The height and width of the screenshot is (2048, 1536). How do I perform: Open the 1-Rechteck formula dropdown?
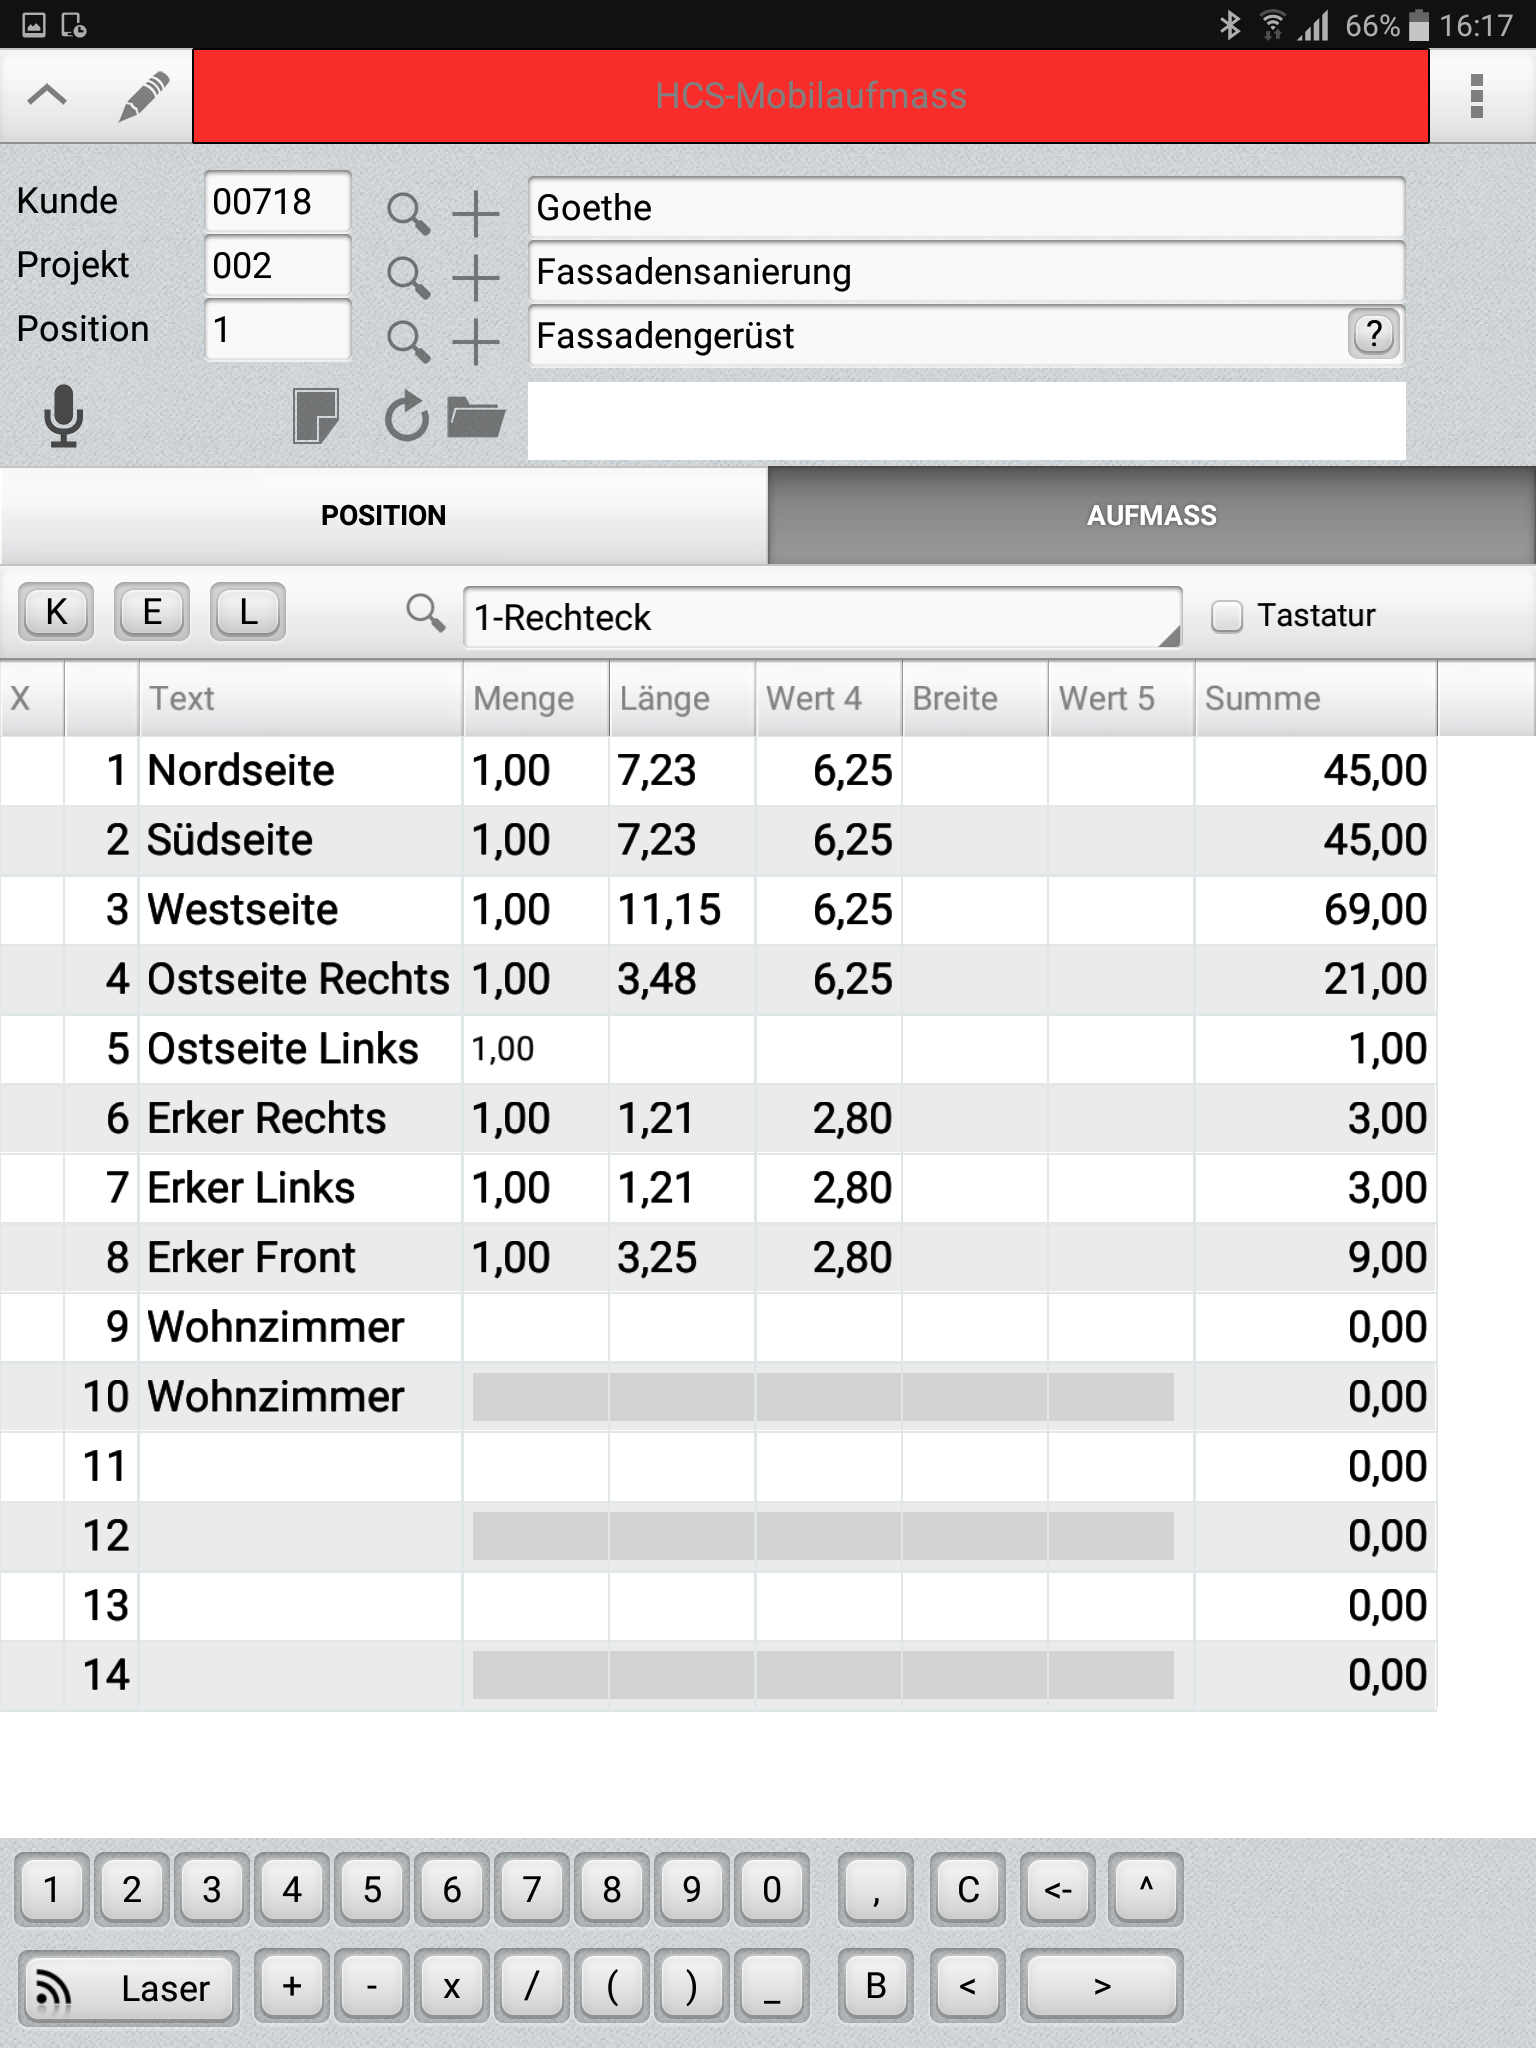pyautogui.click(x=821, y=618)
